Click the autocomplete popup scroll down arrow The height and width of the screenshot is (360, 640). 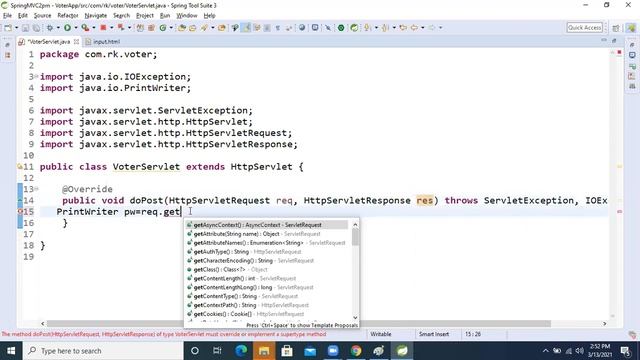[x=355, y=317]
